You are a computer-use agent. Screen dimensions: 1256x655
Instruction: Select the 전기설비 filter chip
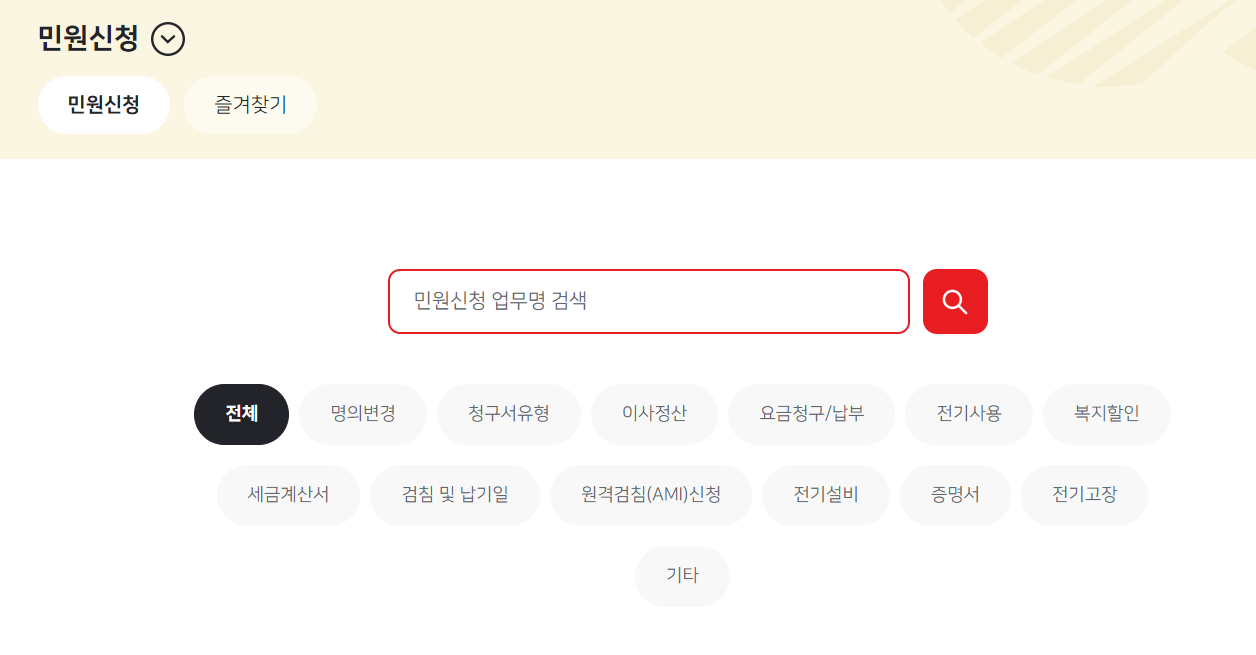[825, 494]
